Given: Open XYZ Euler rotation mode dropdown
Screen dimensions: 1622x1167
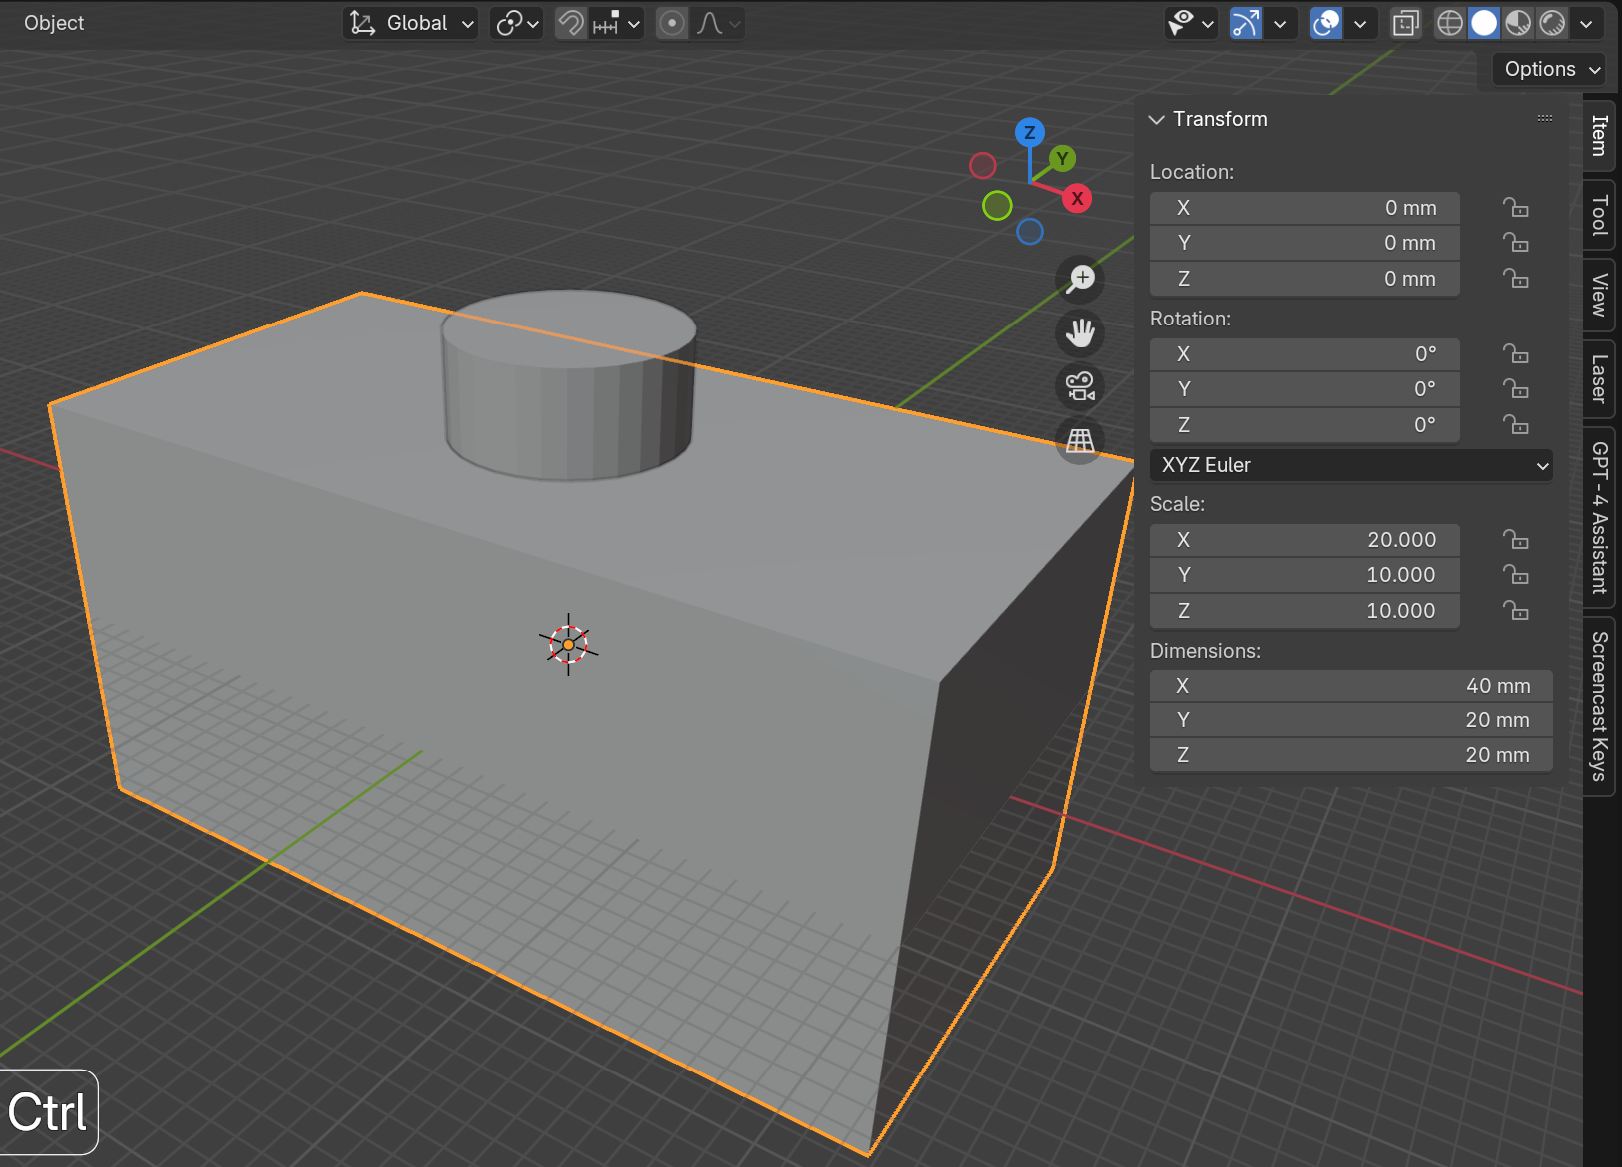Looking at the screenshot, I should coord(1351,465).
